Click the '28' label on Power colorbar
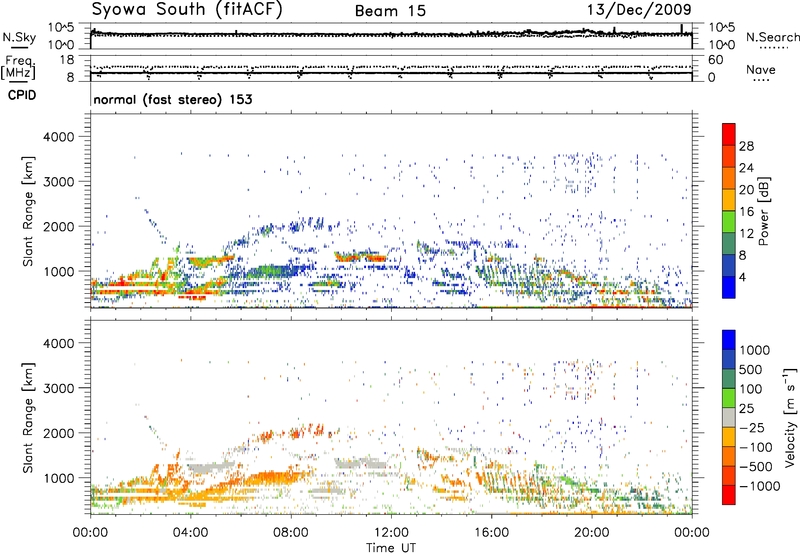The image size is (800, 554). [x=746, y=146]
